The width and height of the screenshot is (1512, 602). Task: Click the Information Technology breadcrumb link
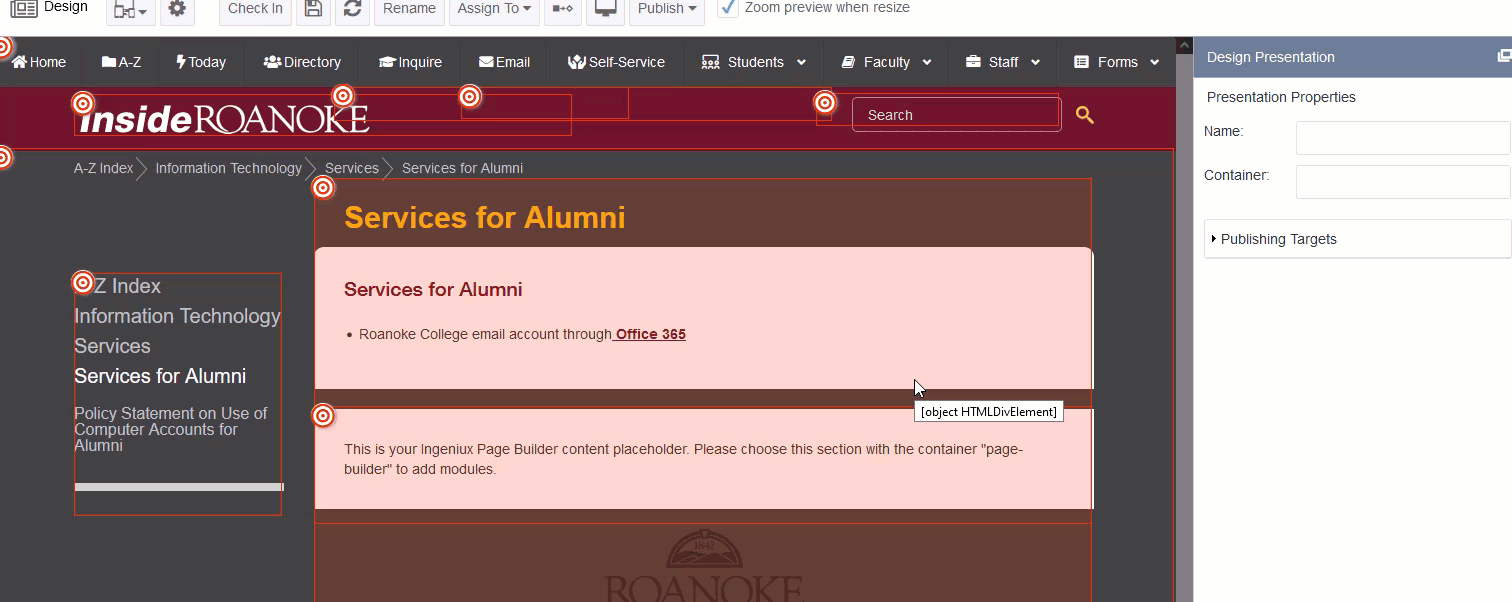[228, 168]
